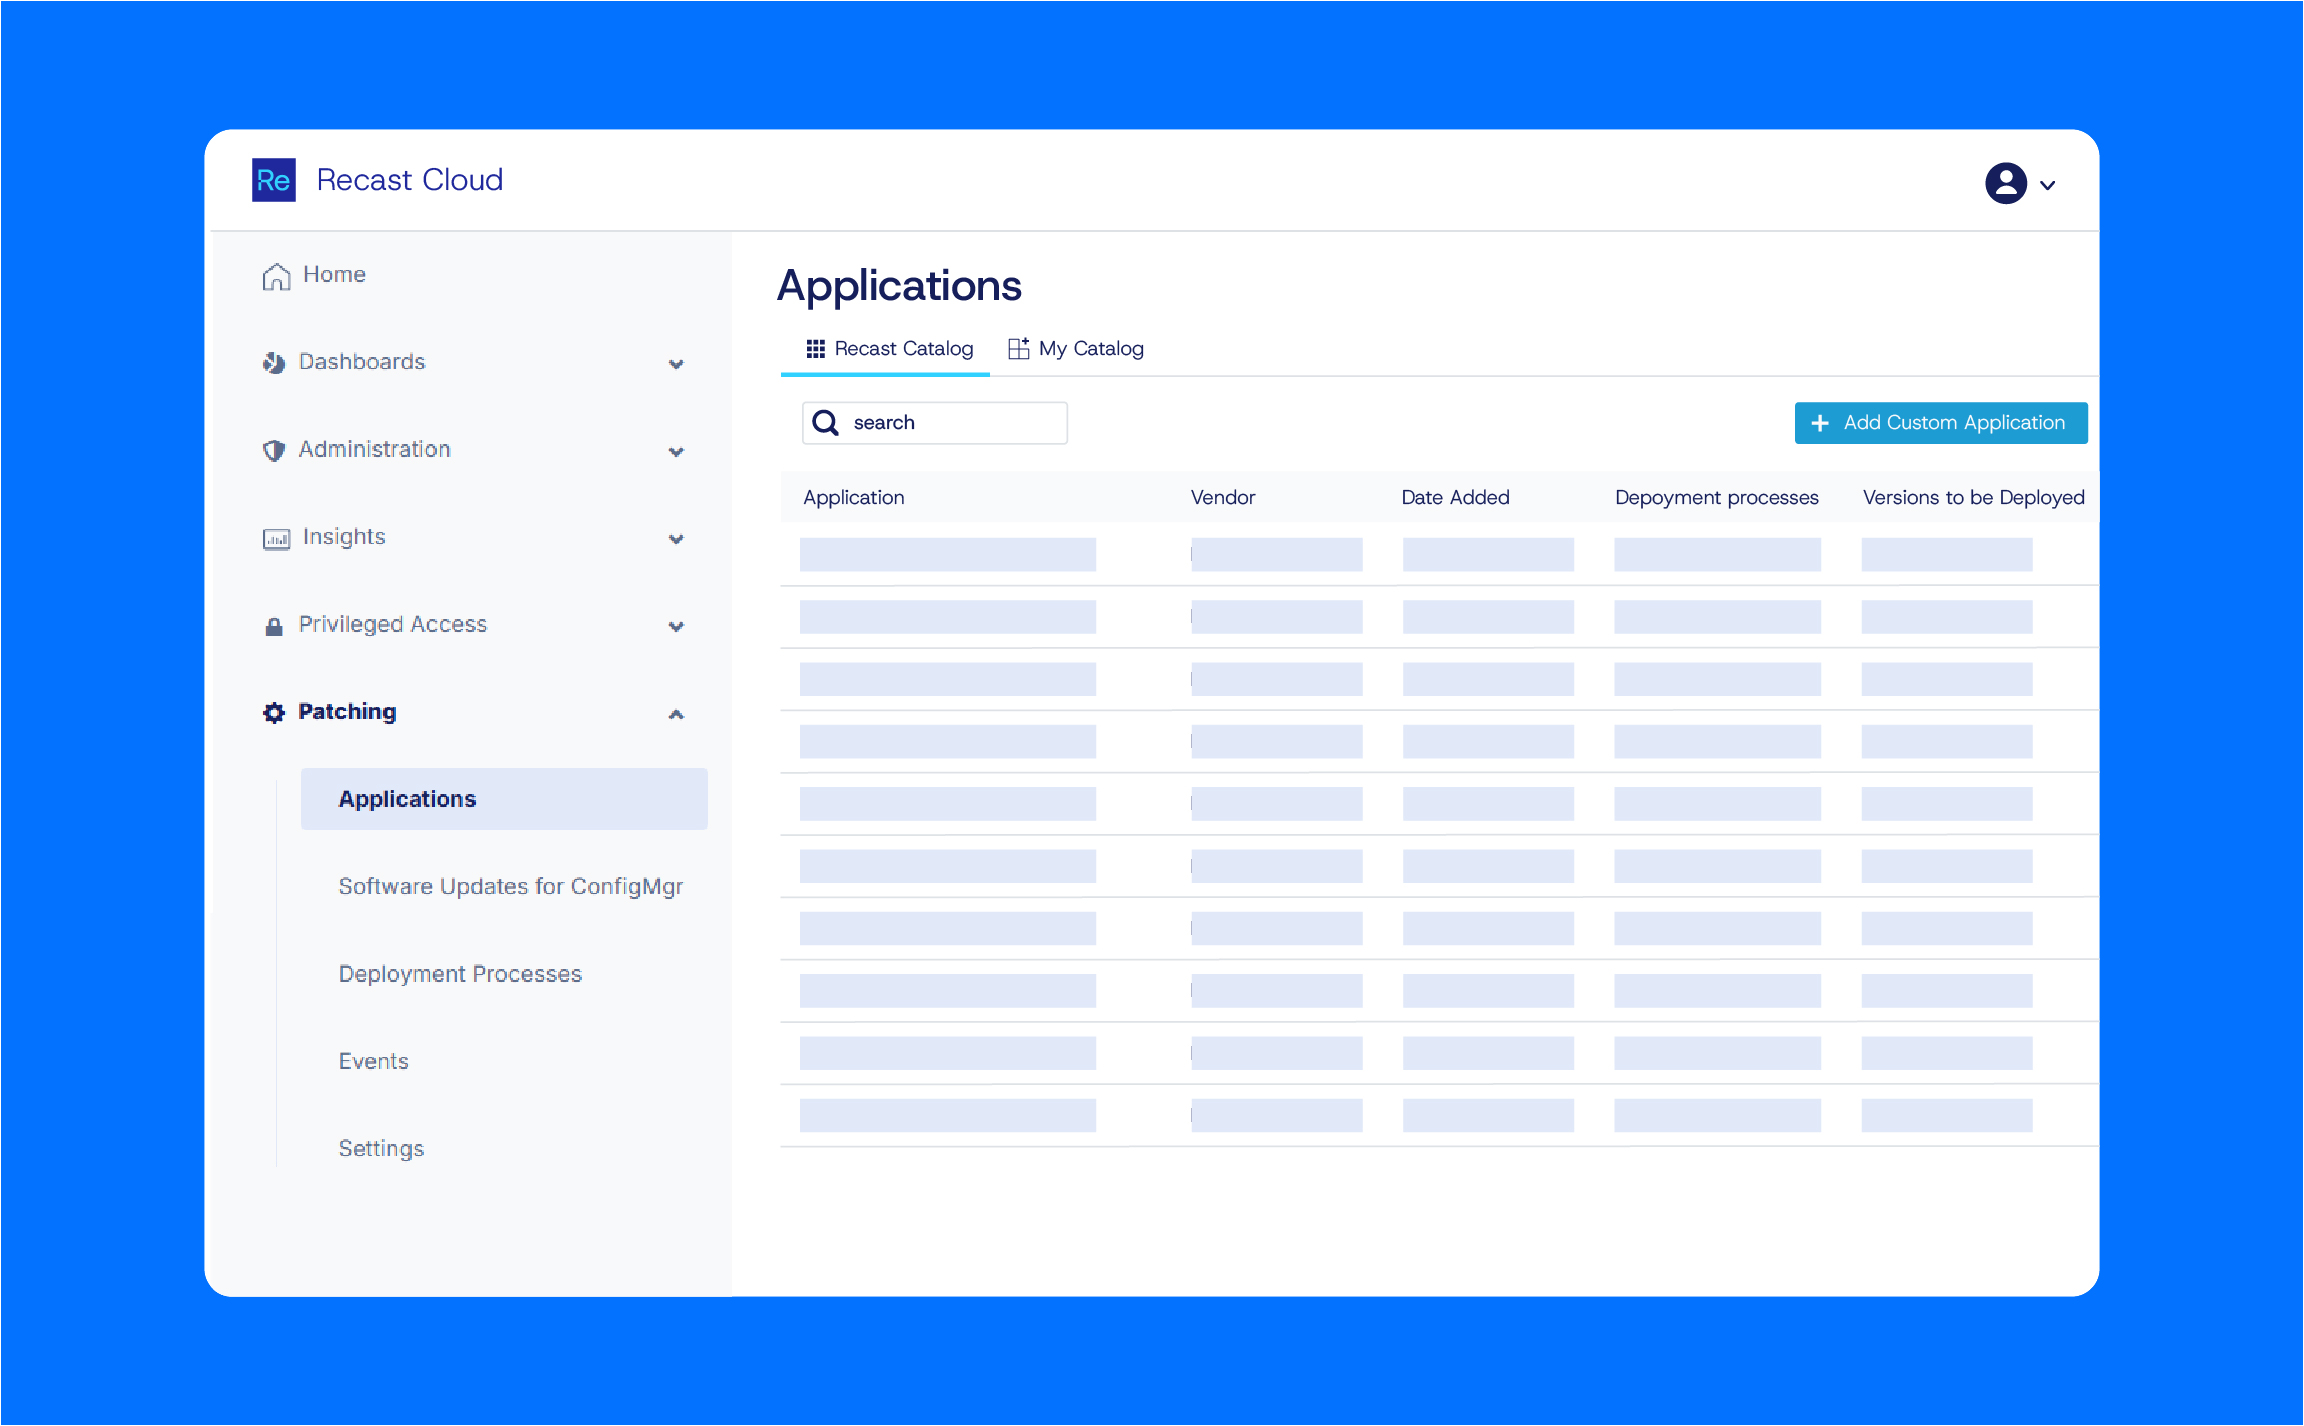Screen dimensions: 2304x1426
Task: Open the user account avatar icon
Action: (2005, 184)
